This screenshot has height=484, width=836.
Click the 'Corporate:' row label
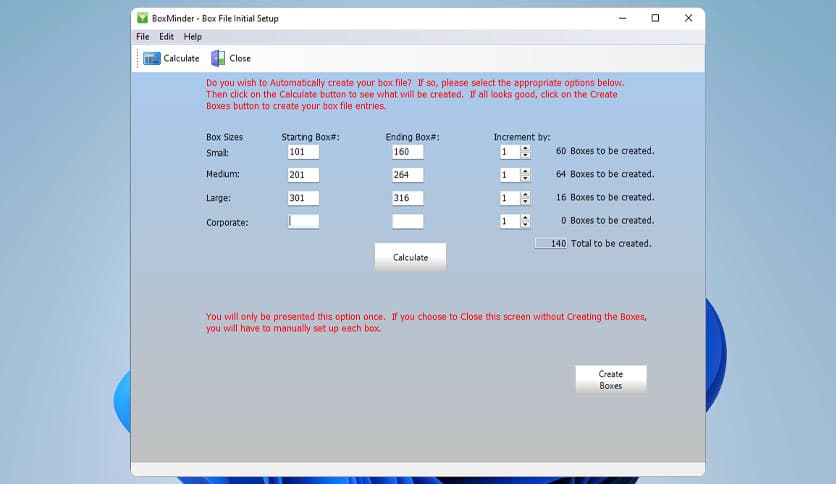227,222
